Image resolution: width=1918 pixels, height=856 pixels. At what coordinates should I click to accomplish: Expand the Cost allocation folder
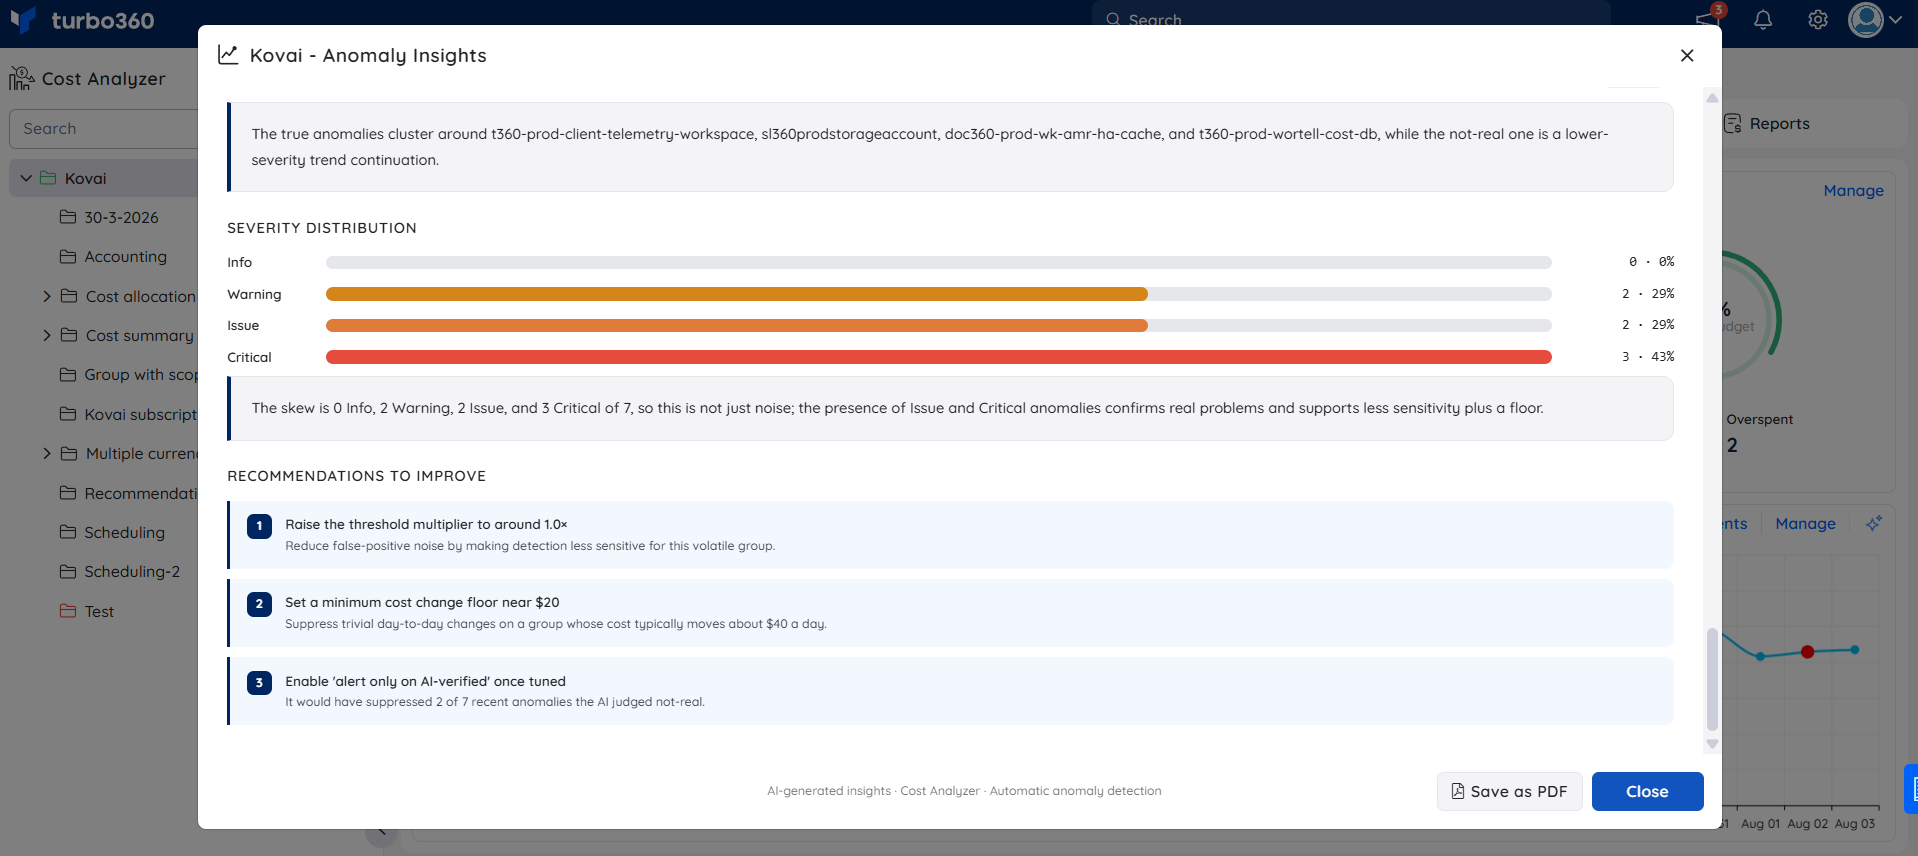click(x=47, y=296)
